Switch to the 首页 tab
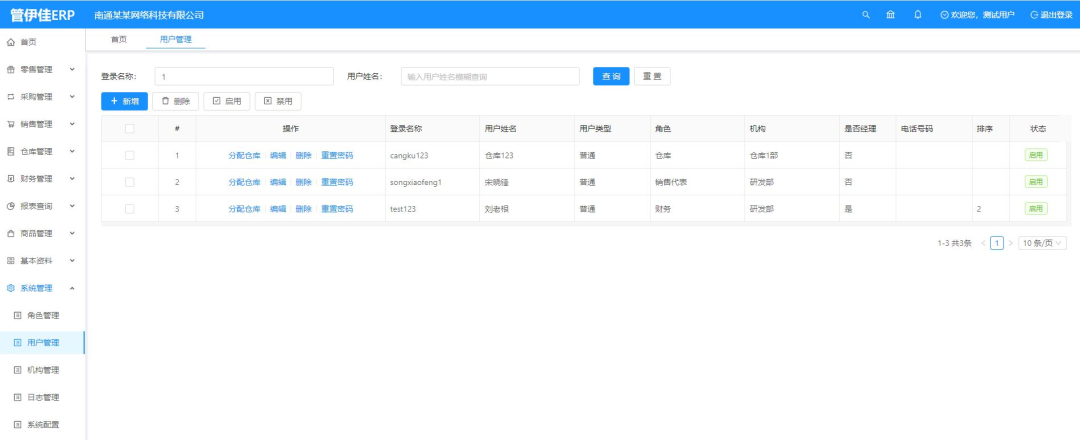 [x=118, y=40]
